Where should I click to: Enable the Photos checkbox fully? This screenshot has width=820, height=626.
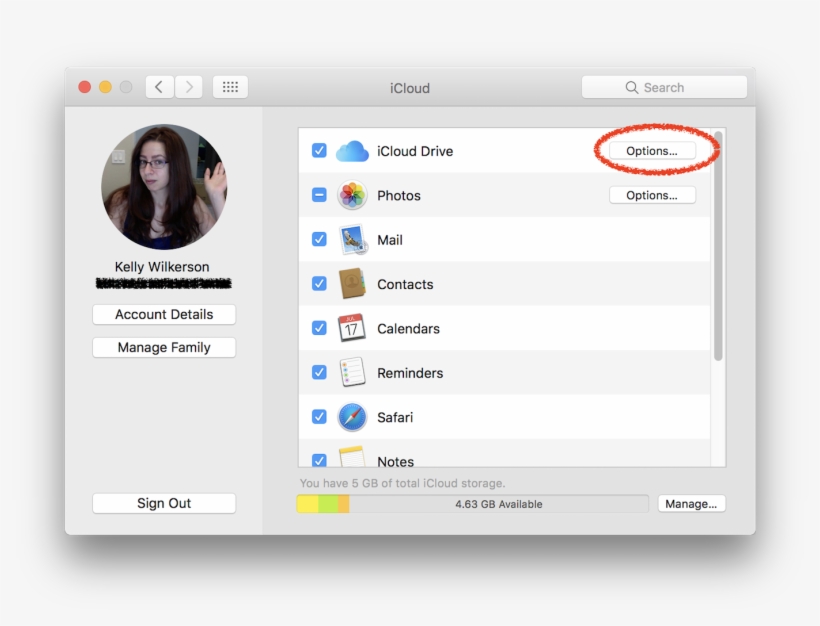tap(319, 195)
